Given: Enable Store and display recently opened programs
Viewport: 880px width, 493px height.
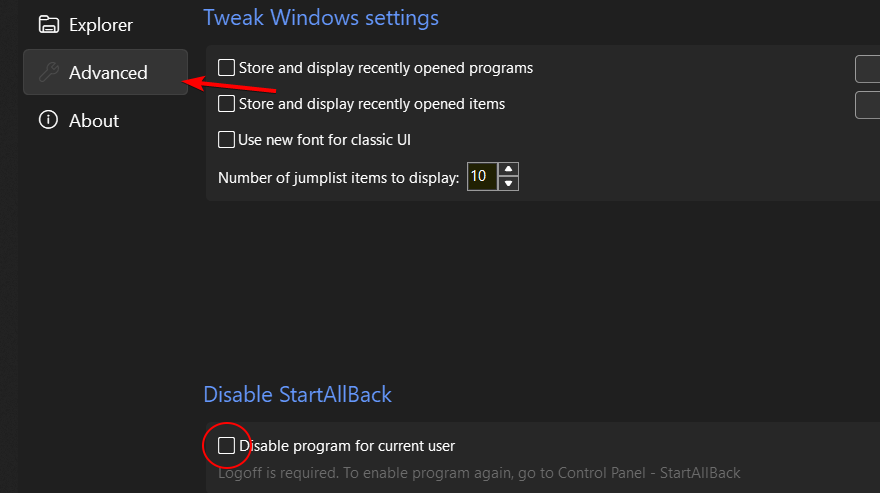Looking at the screenshot, I should [226, 68].
